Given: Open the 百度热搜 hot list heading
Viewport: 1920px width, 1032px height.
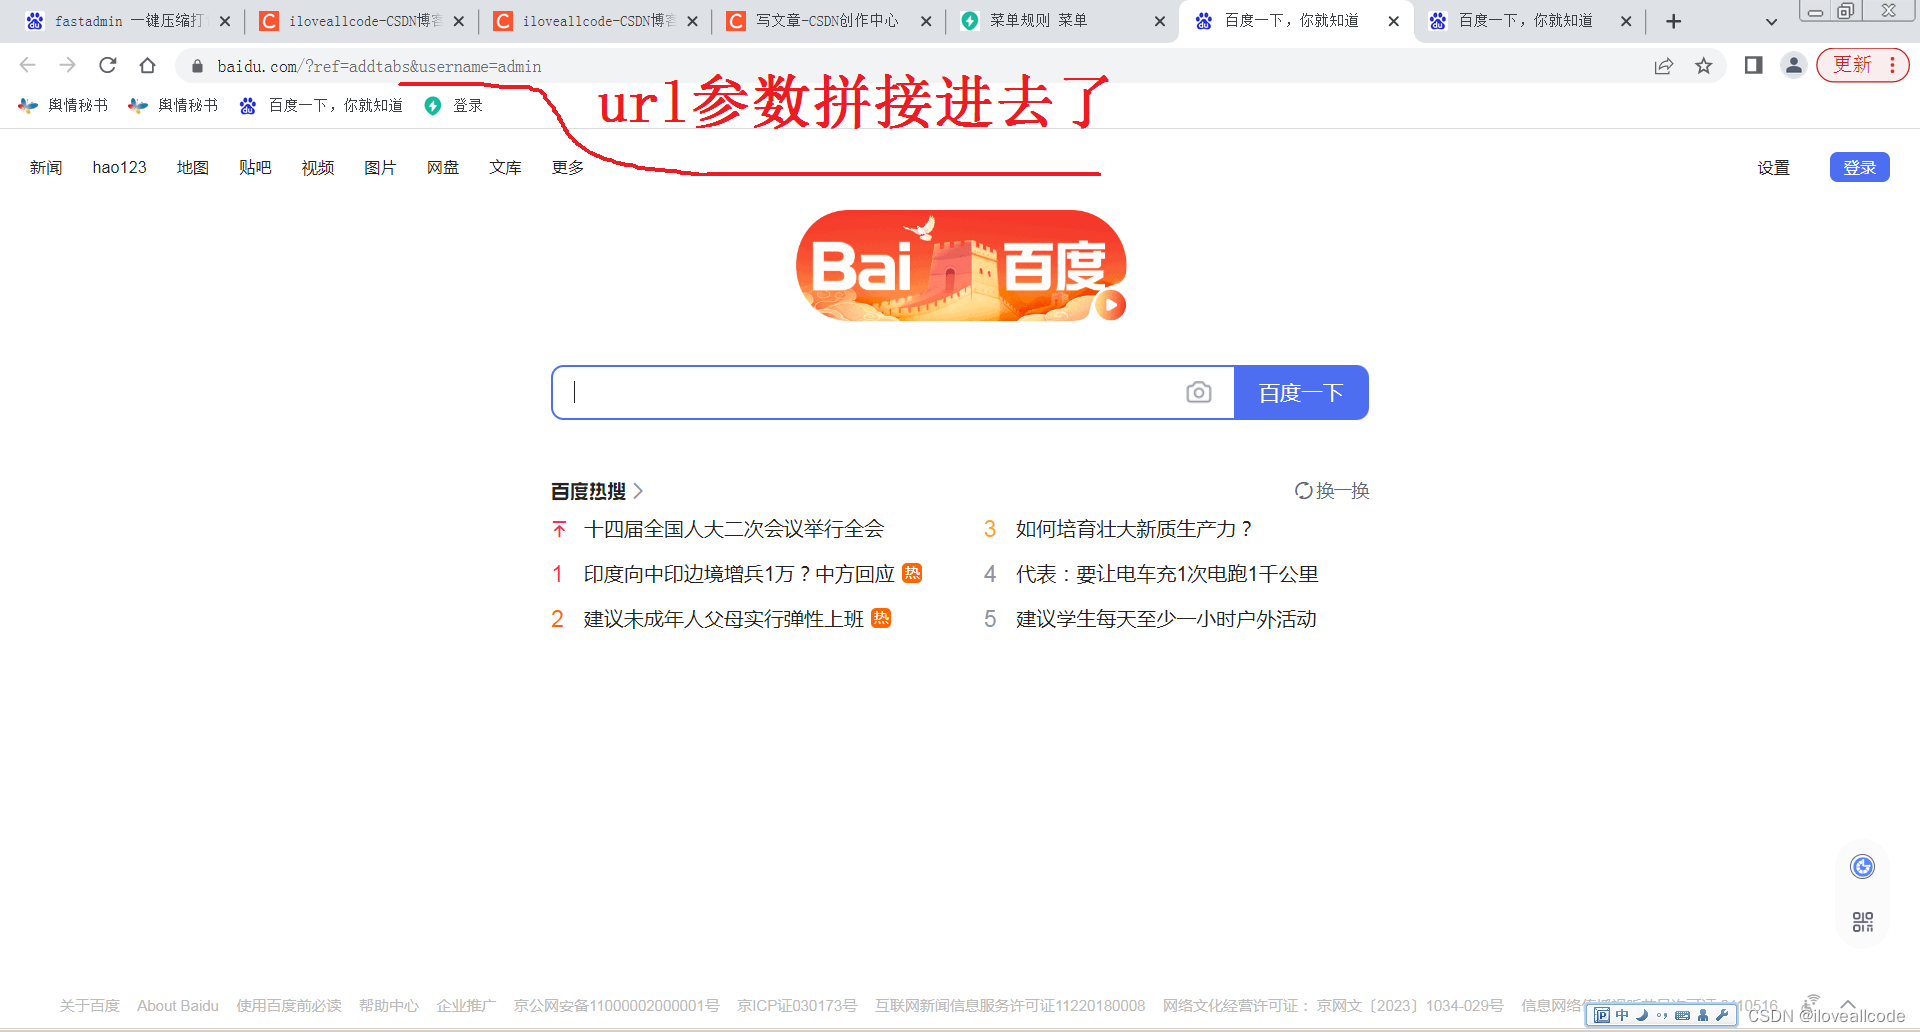Looking at the screenshot, I should point(597,491).
